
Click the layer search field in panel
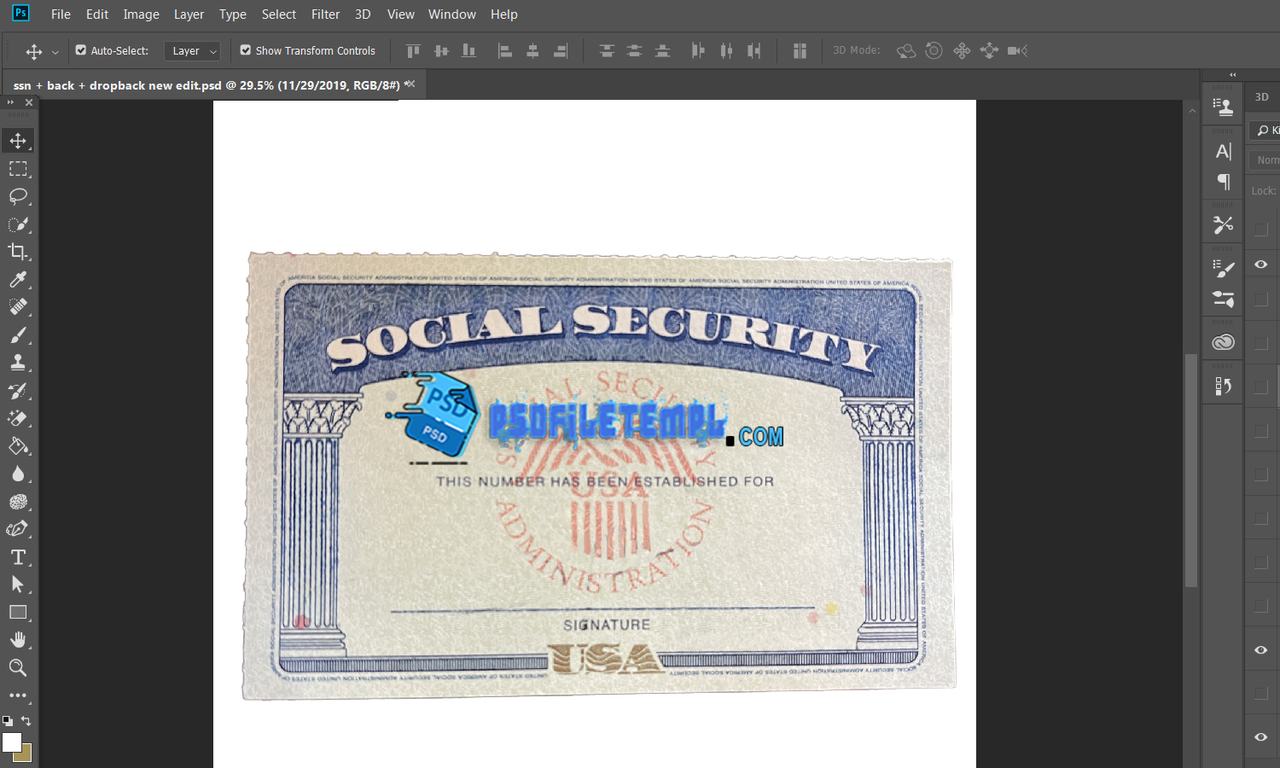[1265, 130]
